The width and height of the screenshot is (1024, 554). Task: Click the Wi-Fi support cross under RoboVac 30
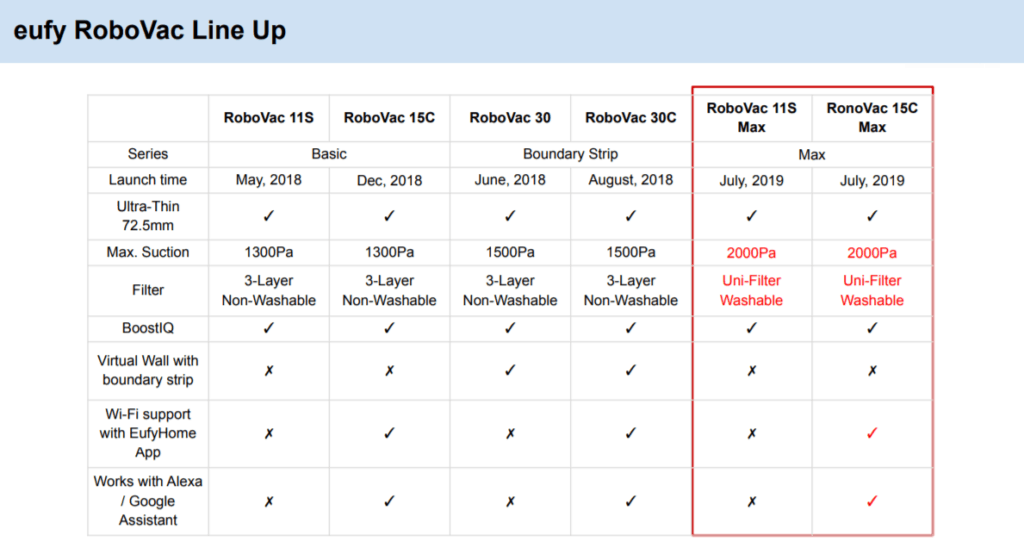(x=510, y=433)
